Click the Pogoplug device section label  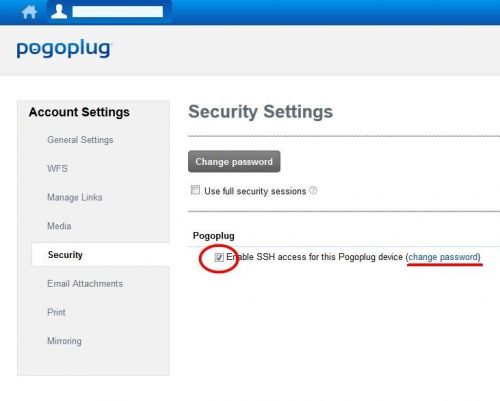point(213,236)
